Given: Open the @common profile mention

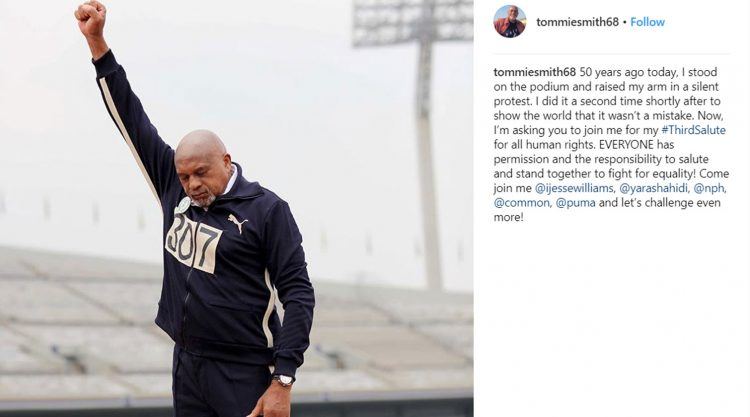Looking at the screenshot, I should click(x=522, y=203).
